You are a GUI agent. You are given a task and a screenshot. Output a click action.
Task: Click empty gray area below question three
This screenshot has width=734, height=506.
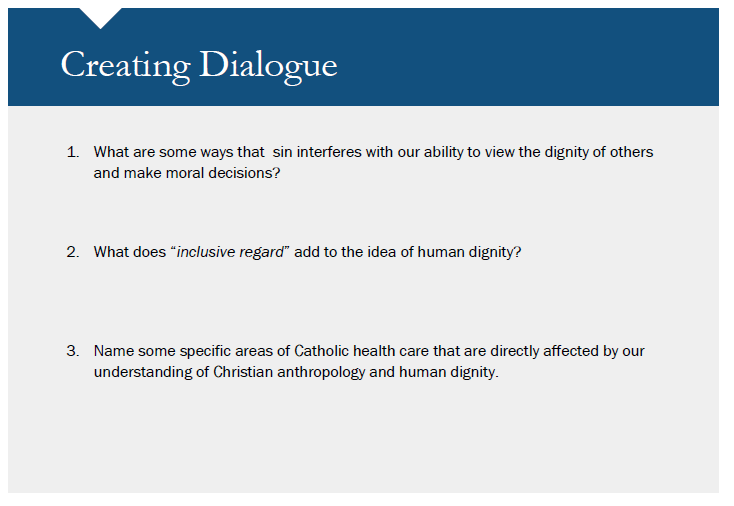360,440
